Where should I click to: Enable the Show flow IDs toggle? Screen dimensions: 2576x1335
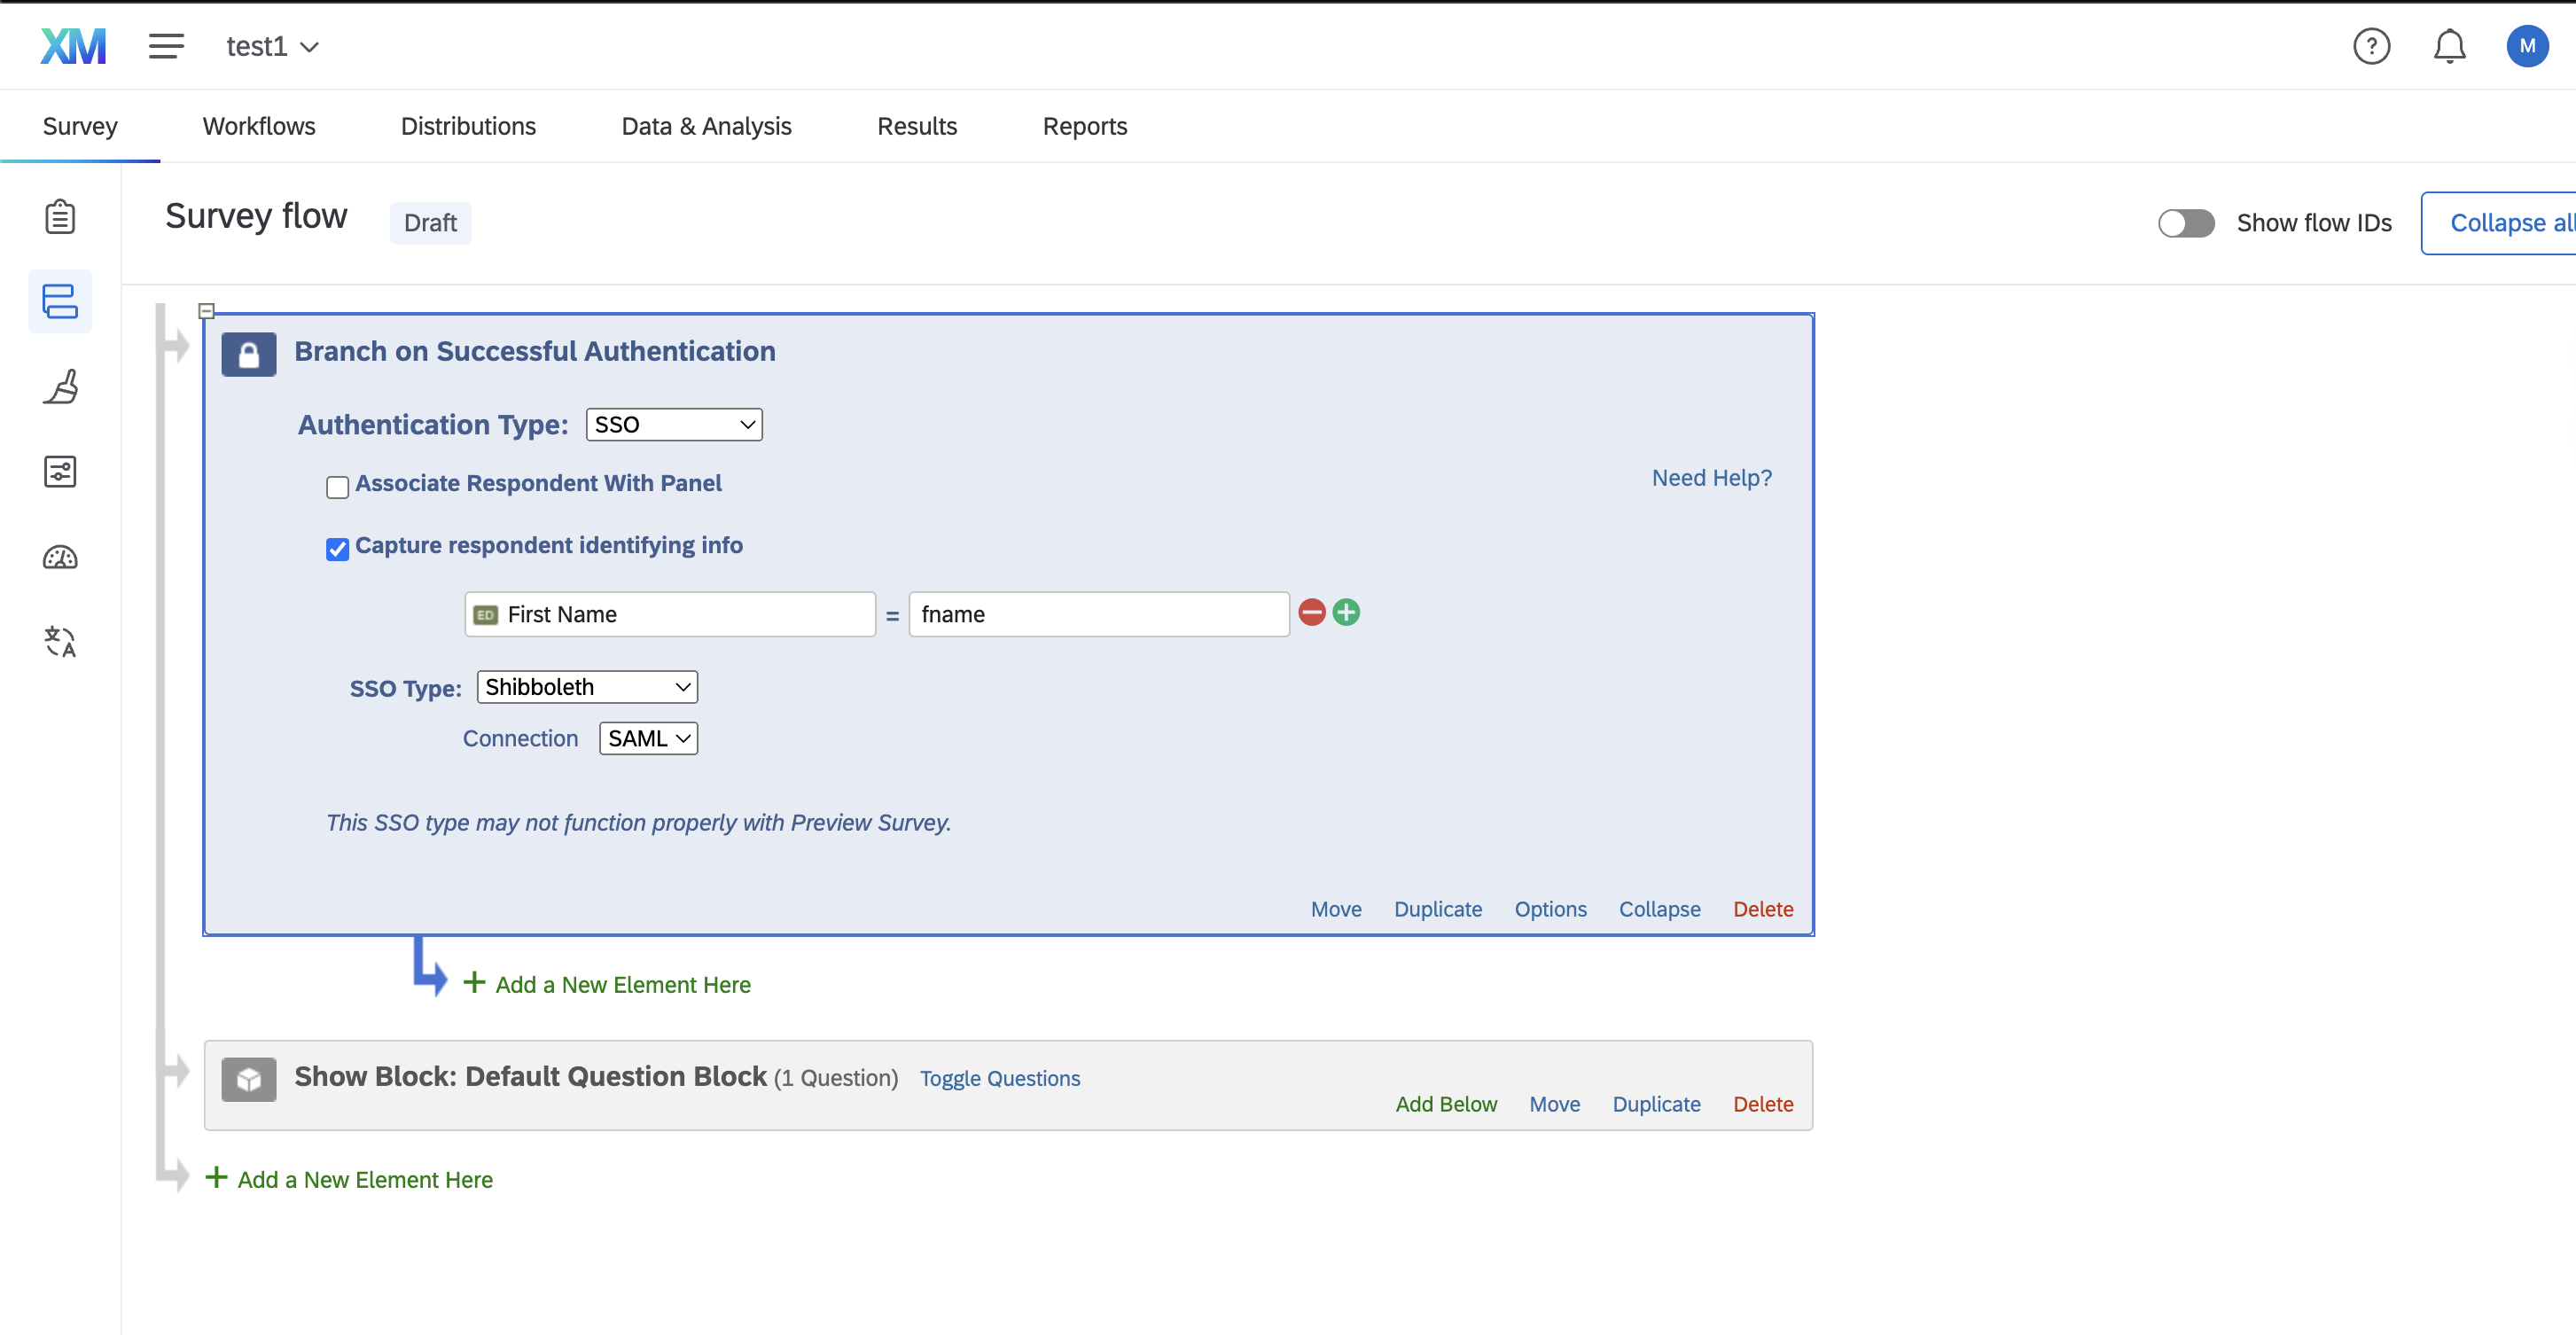click(x=2186, y=223)
